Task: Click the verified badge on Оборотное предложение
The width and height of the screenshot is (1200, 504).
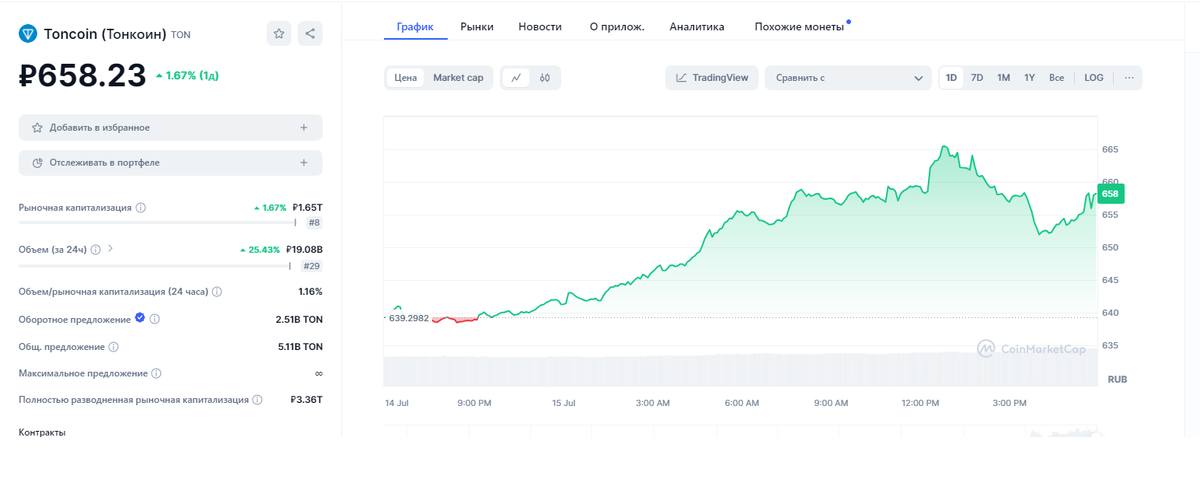Action: [x=140, y=319]
